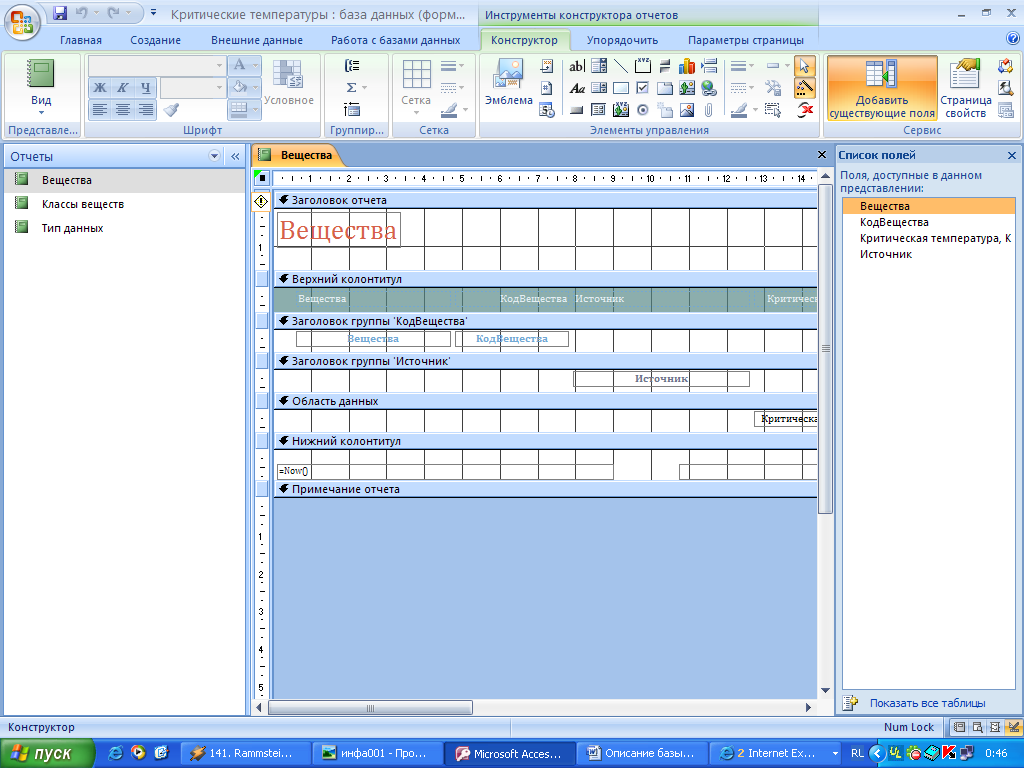Select the Label (Aa) control tool
The width and height of the screenshot is (1024, 768).
[577, 88]
